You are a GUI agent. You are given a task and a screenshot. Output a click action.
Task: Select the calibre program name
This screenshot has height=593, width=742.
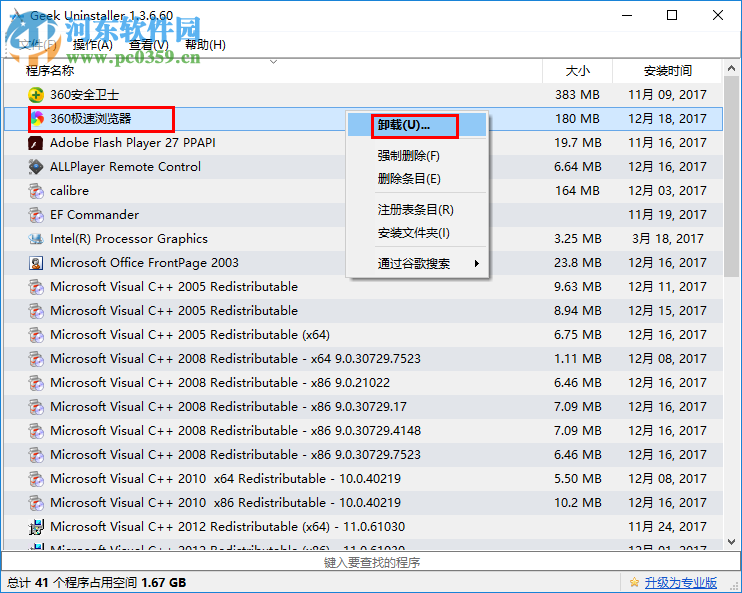[x=70, y=191]
